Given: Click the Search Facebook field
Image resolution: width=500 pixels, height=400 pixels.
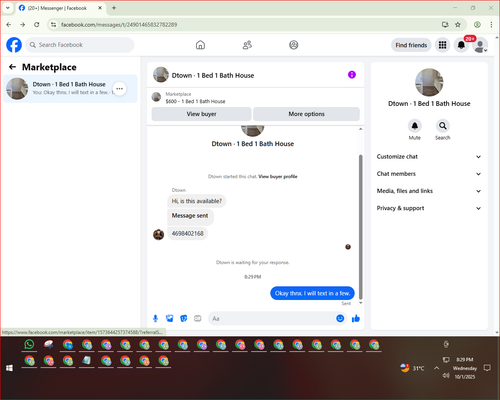Looking at the screenshot, I should [x=80, y=45].
